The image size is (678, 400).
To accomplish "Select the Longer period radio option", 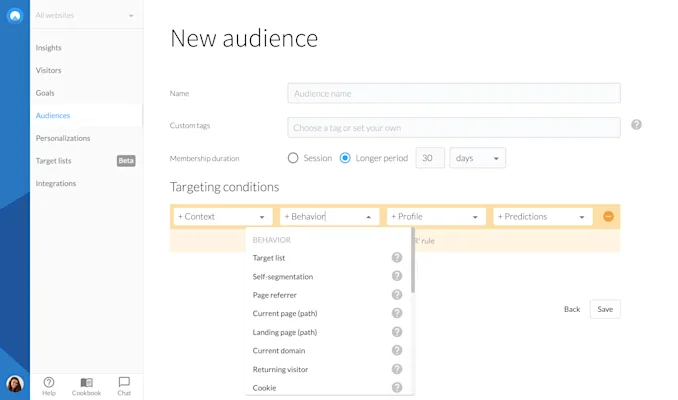I will point(345,158).
